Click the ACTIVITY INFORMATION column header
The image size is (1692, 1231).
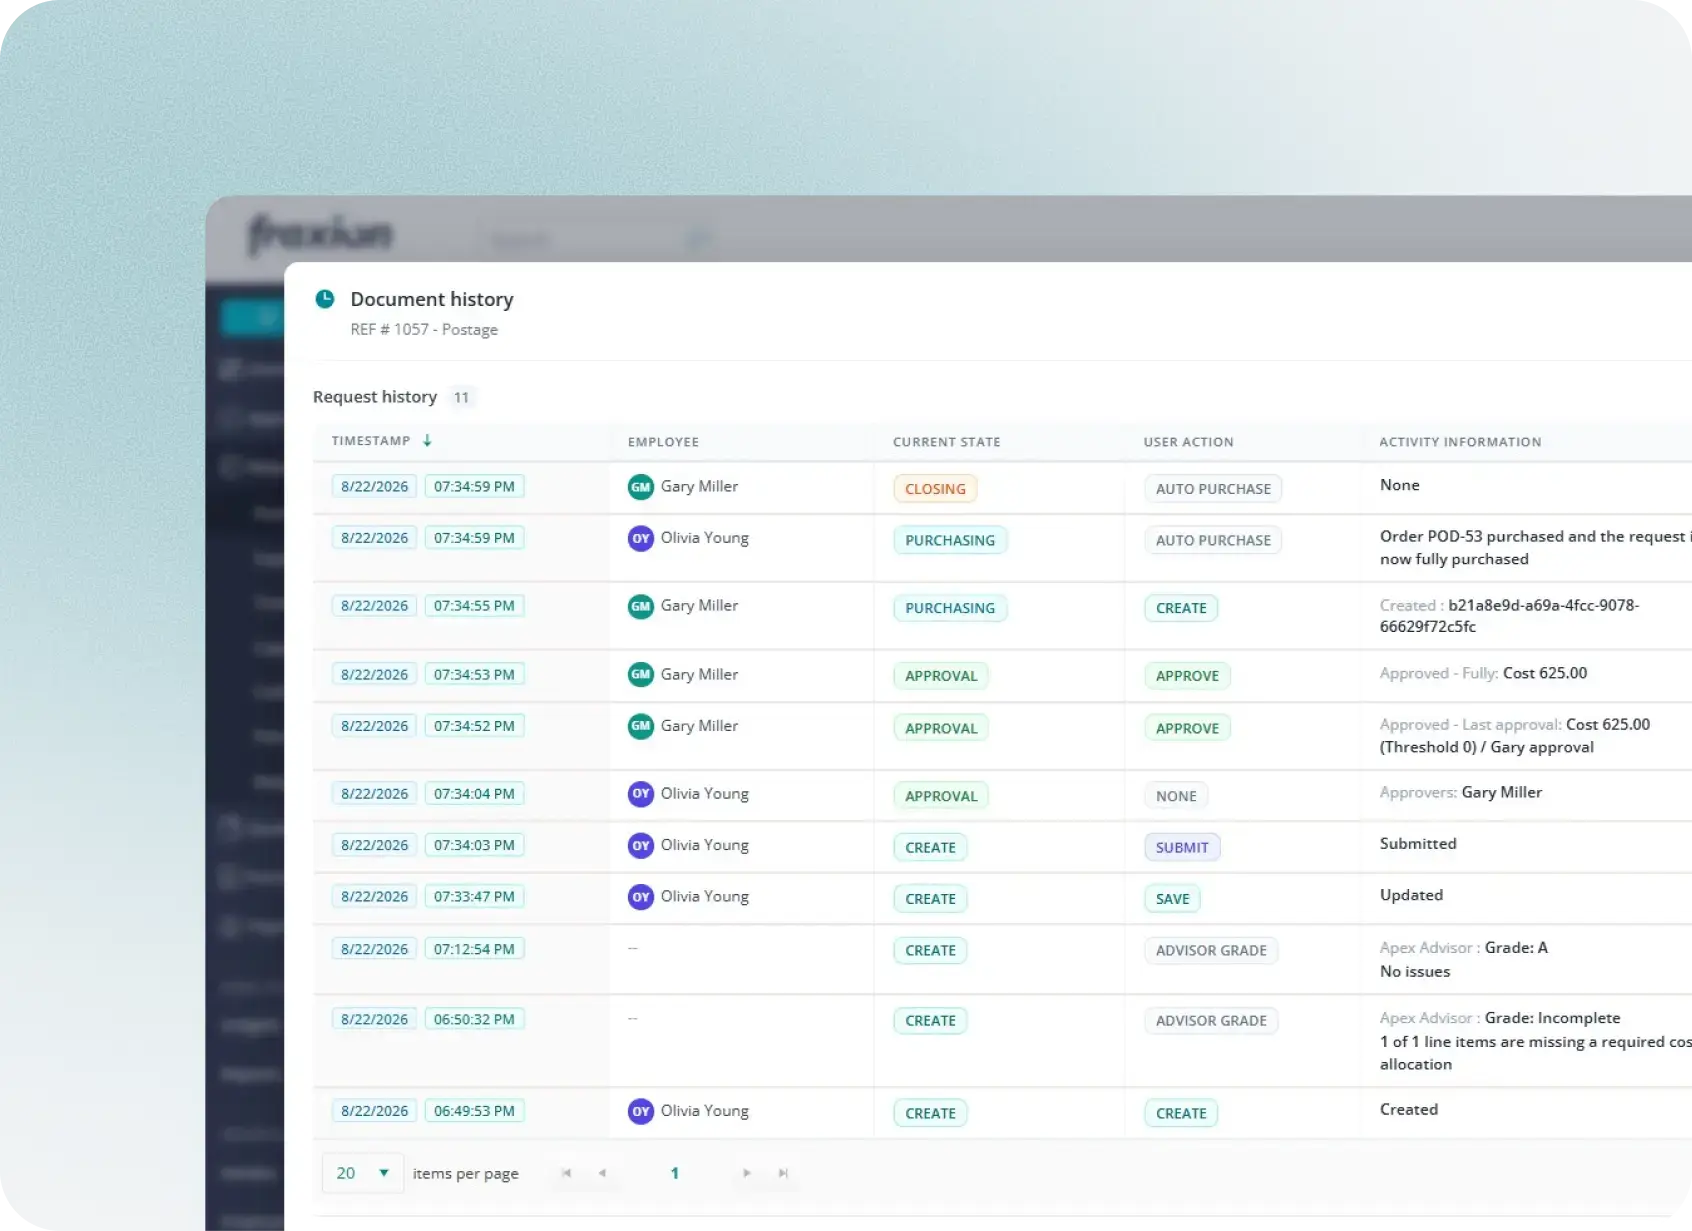tap(1460, 442)
